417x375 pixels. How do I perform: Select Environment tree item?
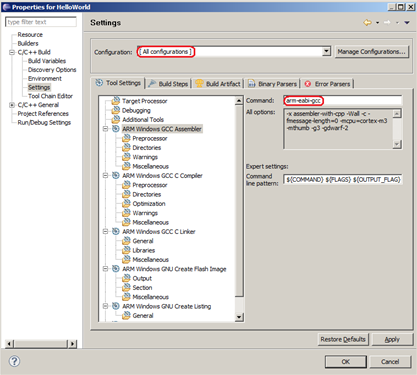[x=45, y=79]
